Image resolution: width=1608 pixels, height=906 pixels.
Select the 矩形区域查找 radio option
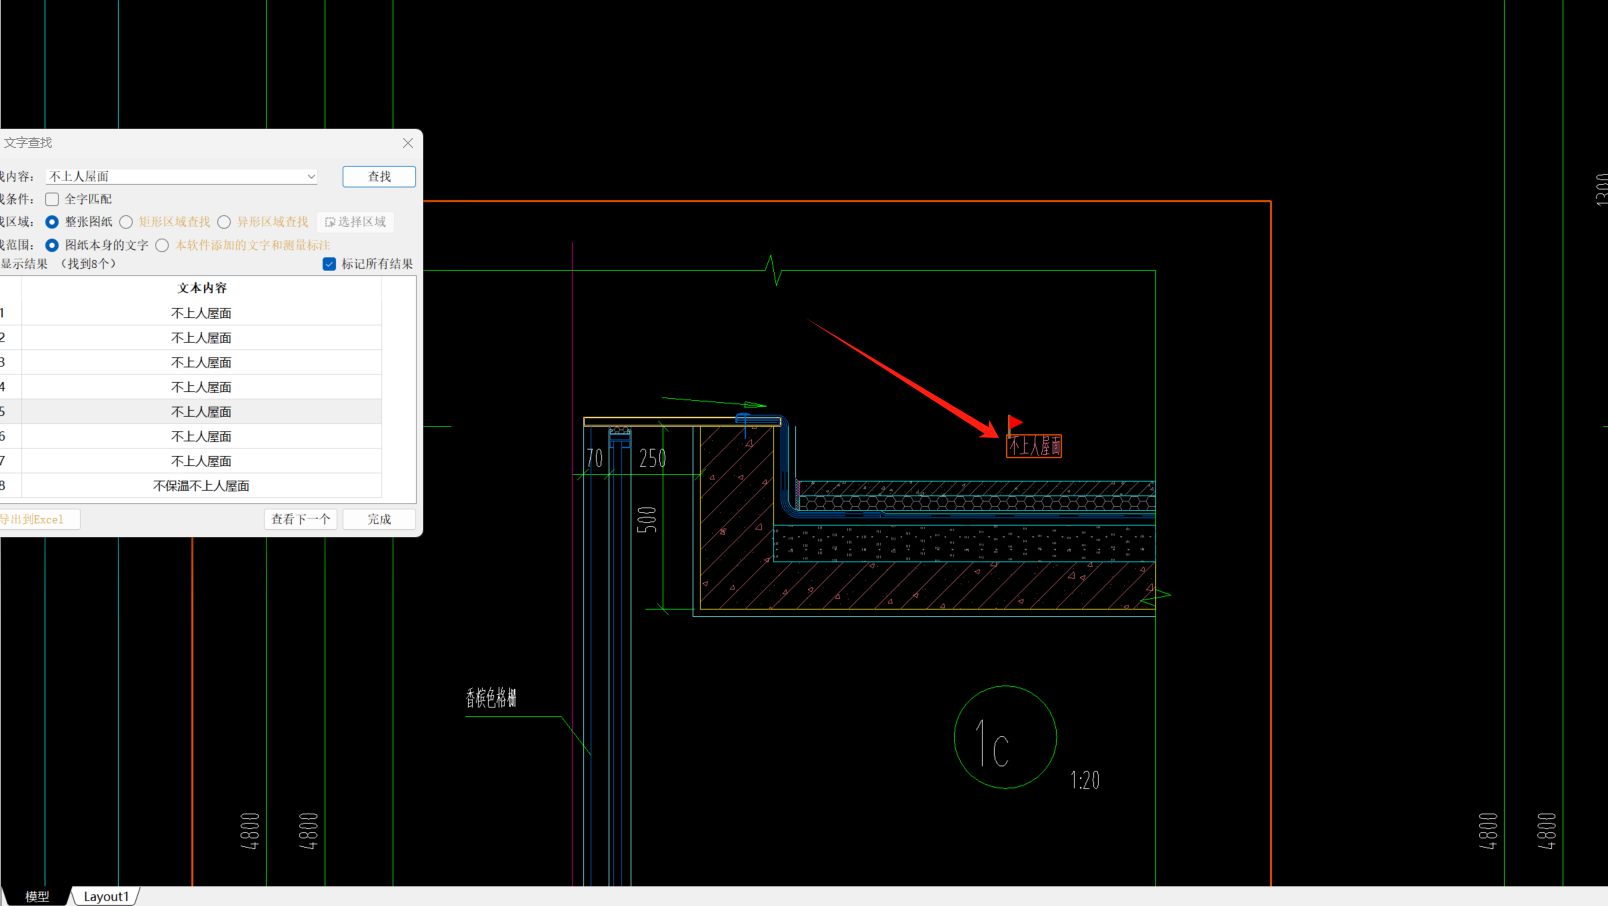[126, 222]
